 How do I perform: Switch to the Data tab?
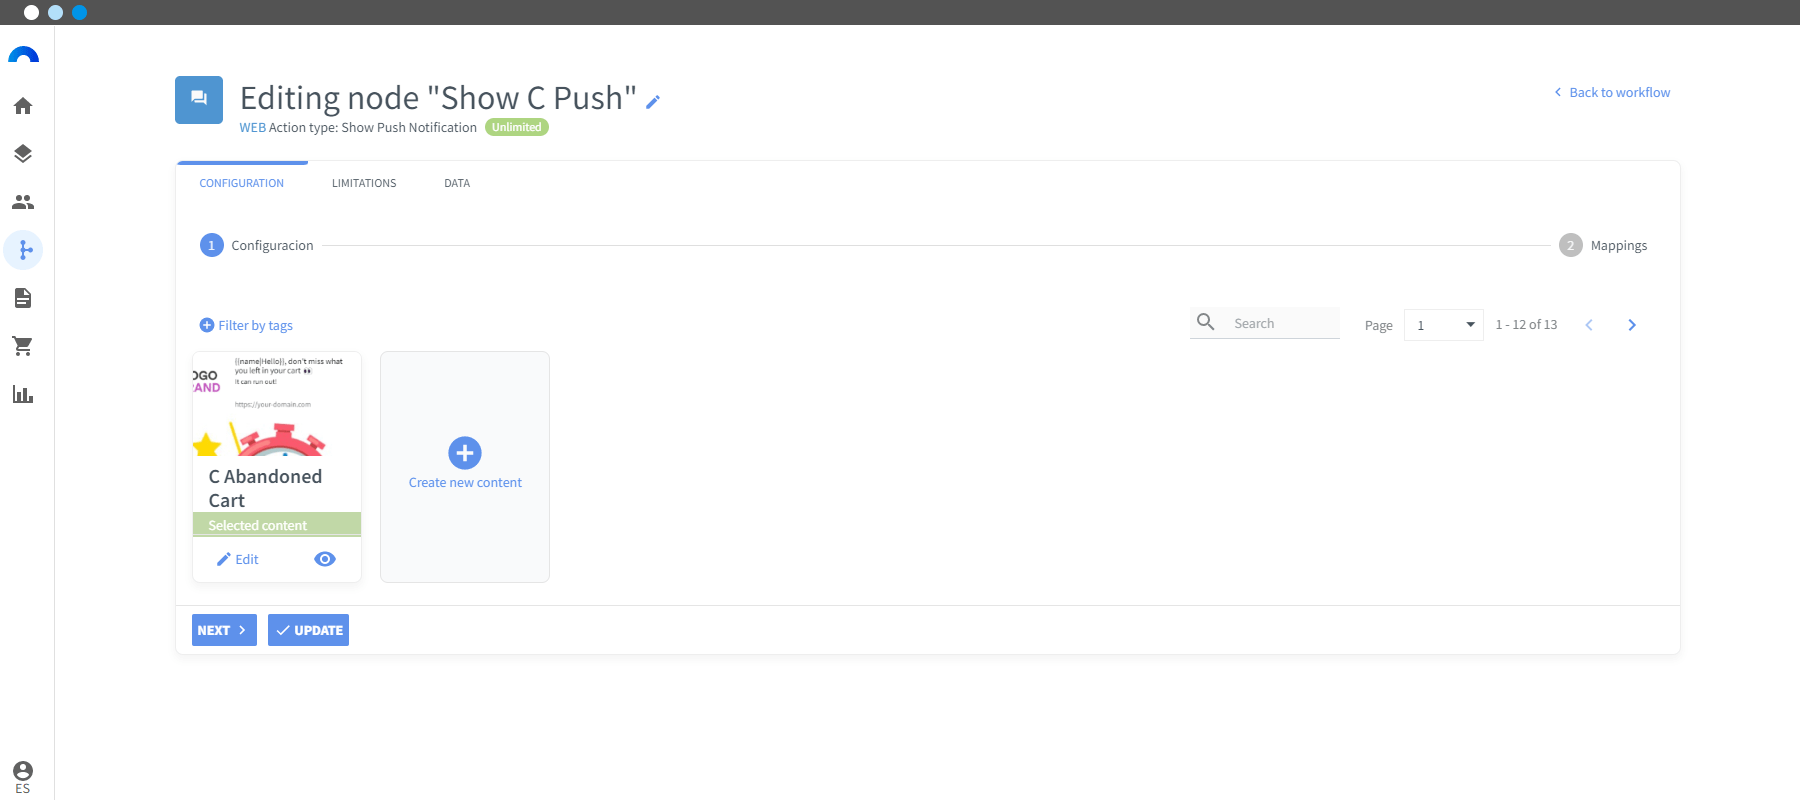click(457, 183)
